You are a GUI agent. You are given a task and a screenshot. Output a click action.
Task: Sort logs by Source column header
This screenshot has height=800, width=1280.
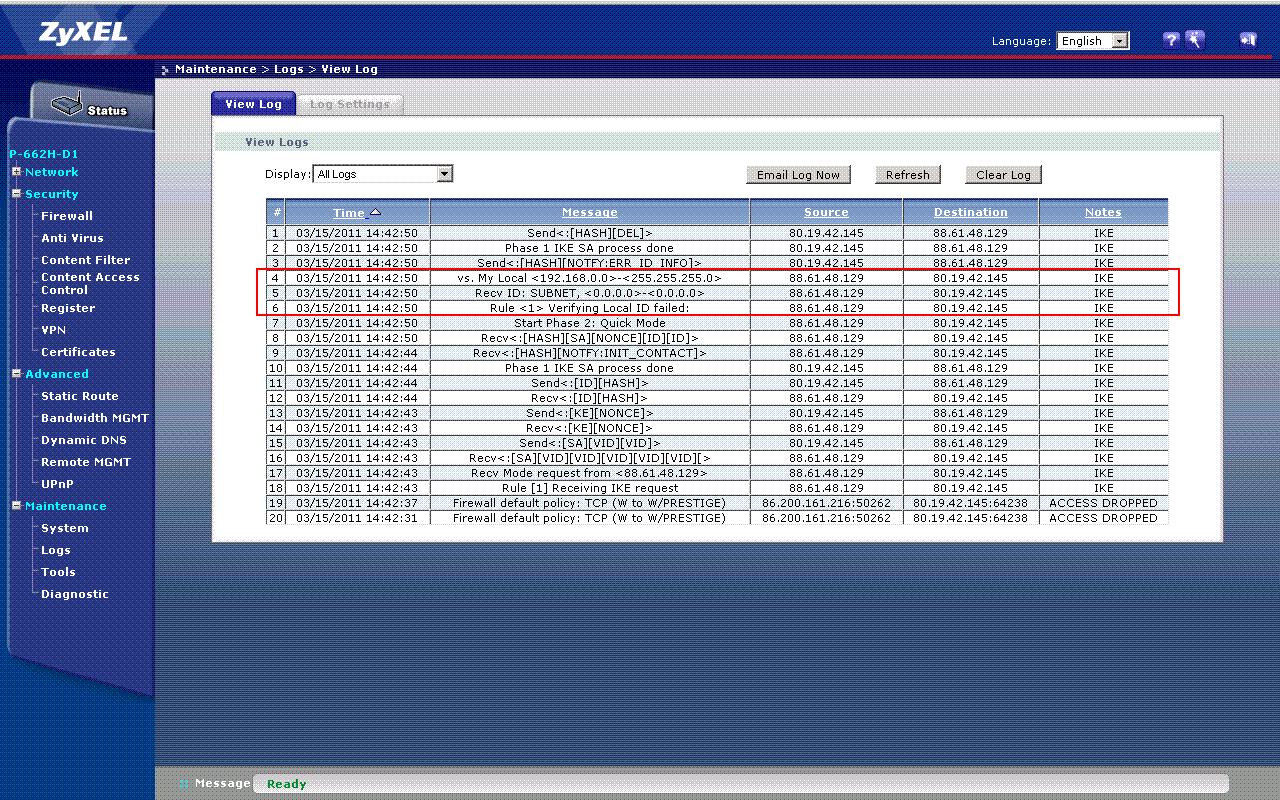[826, 212]
